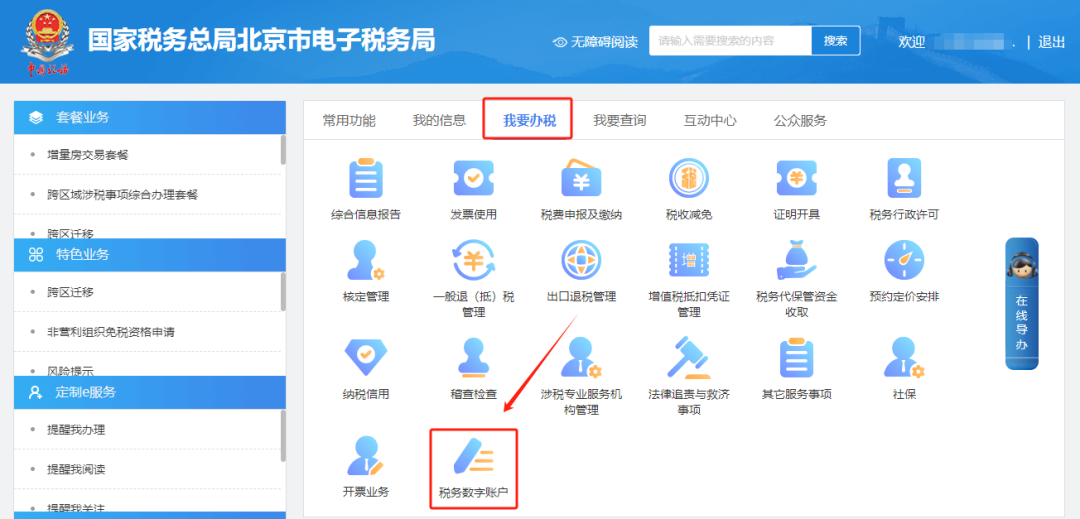Click the site title 国家税务总局北京市电子税务局
The height and width of the screenshot is (519, 1080).
click(x=261, y=41)
